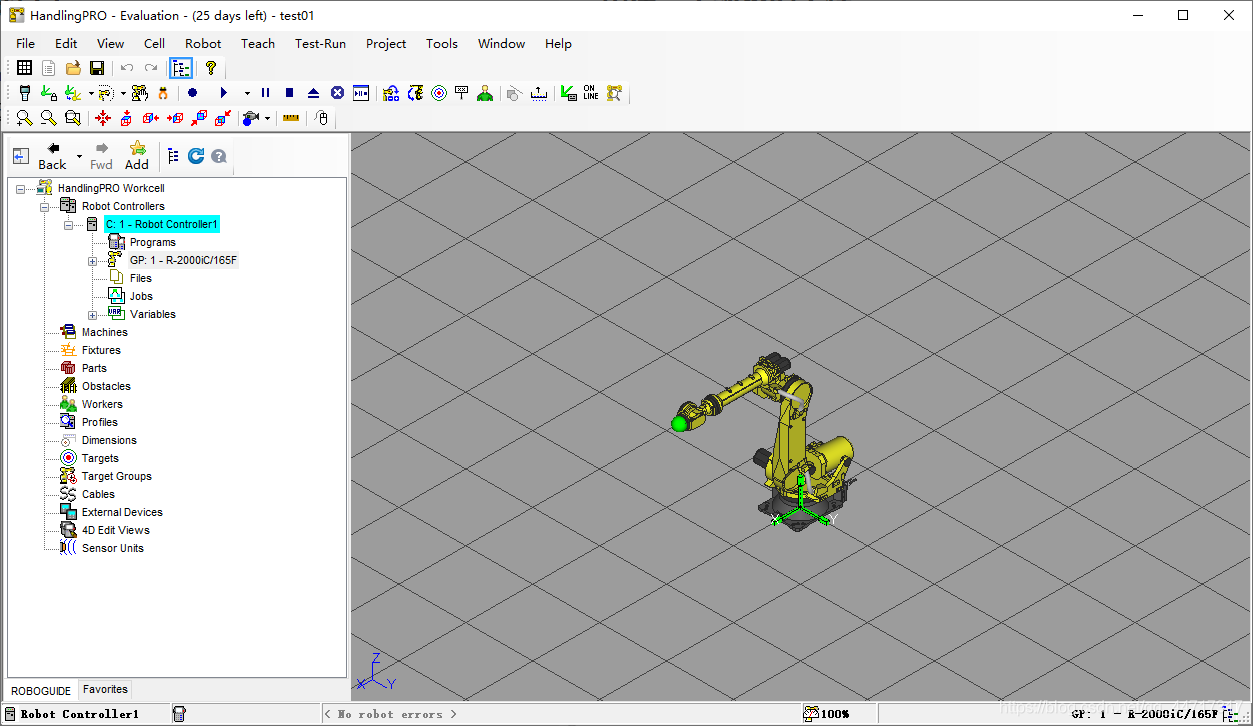Center the view with red arrows icon
This screenshot has height=726, width=1253.
coord(103,118)
